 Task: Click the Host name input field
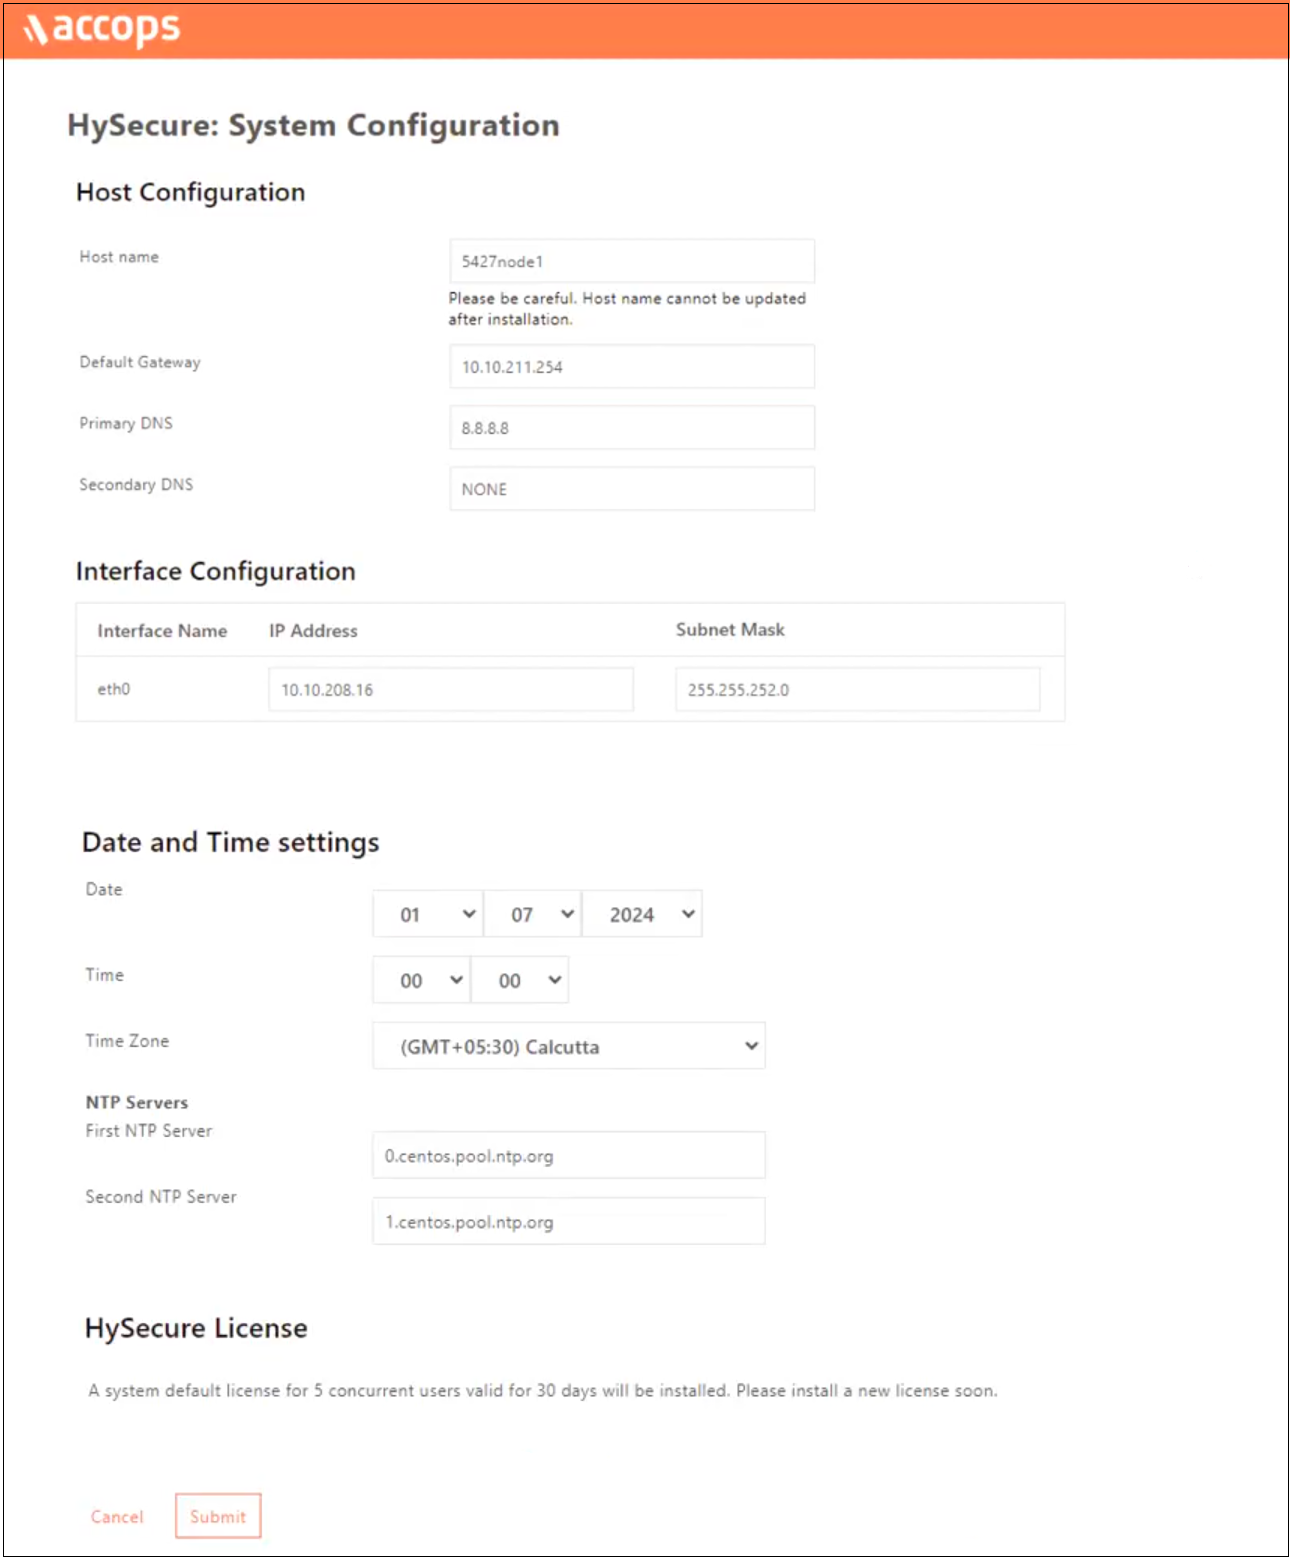coord(631,261)
